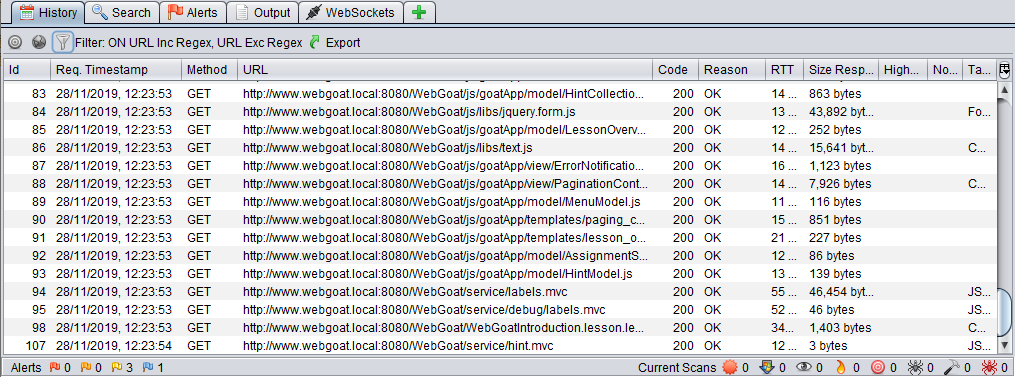
Task: Sort by Req. Timestamp column header
Action: pos(117,69)
